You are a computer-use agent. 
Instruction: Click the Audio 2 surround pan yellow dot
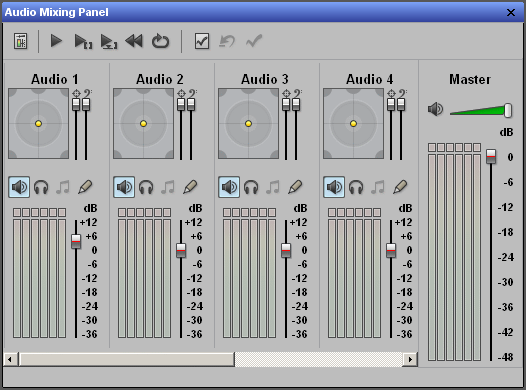[144, 124]
